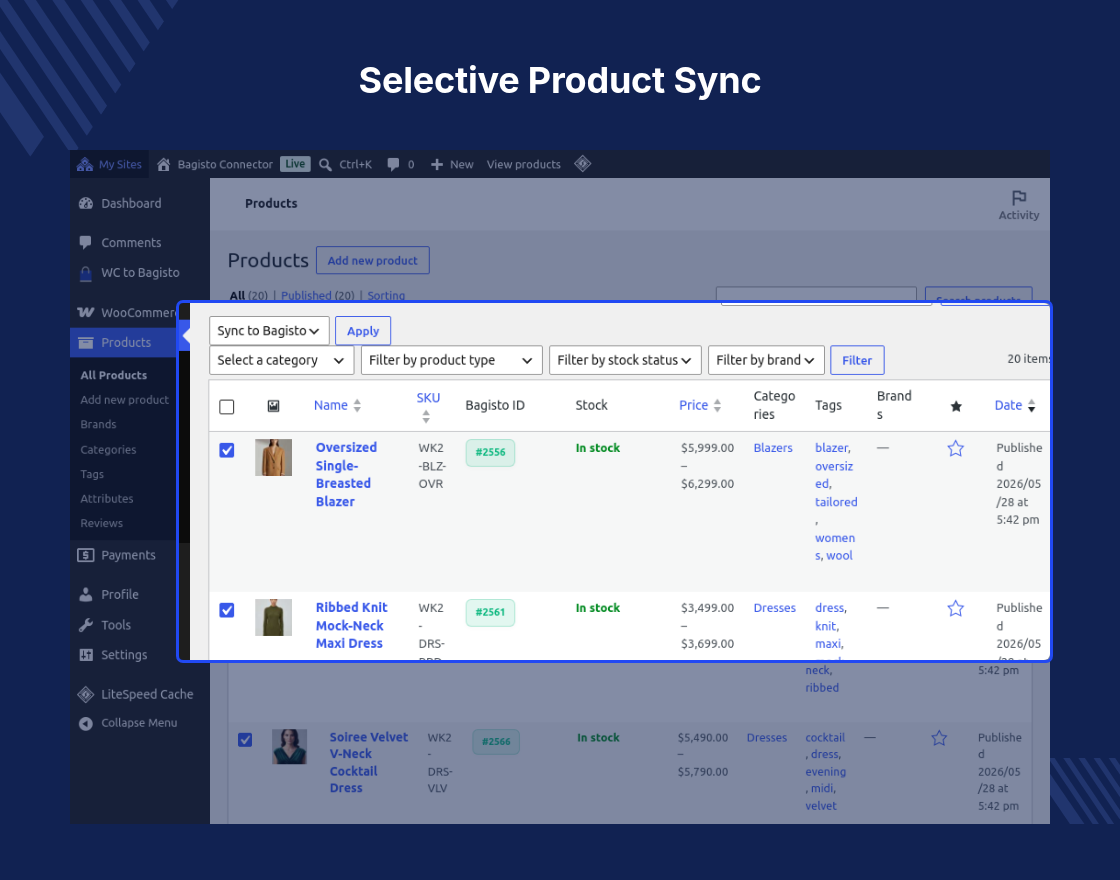Screen dimensions: 1120x880
Task: Click the image column header icon
Action: click(273, 406)
